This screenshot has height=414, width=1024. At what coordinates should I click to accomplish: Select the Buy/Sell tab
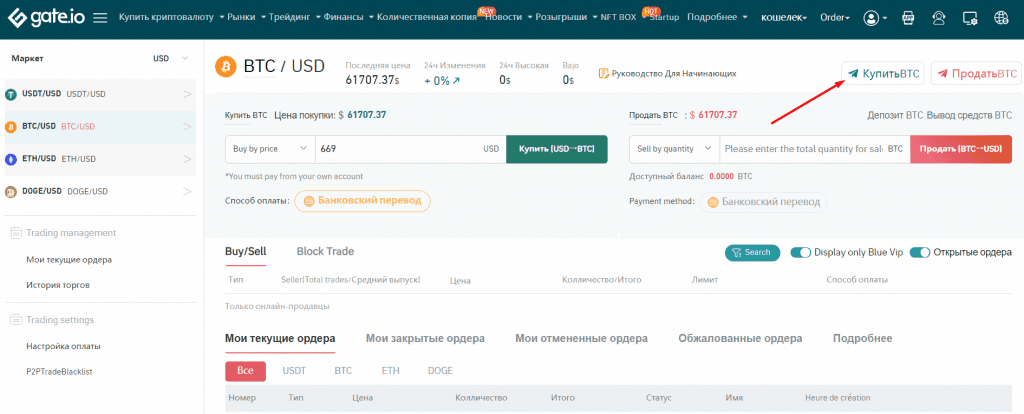point(246,251)
